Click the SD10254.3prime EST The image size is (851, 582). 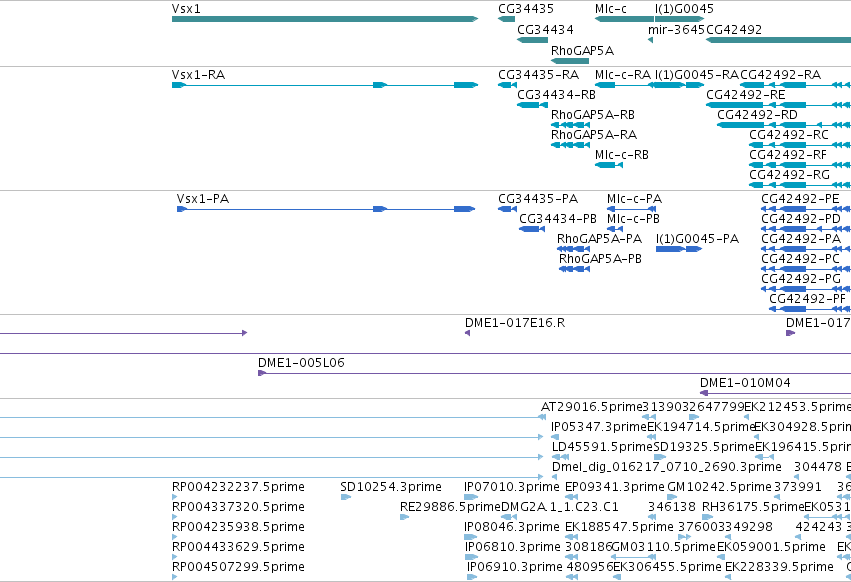(346, 497)
